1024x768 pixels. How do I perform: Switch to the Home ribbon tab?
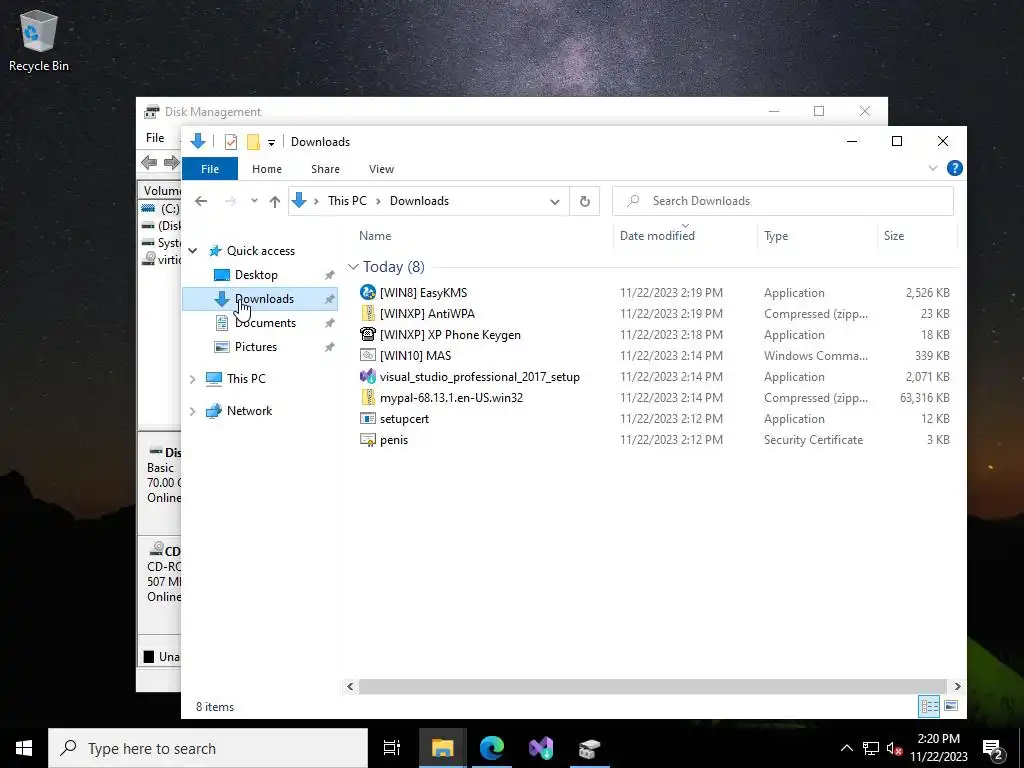pyautogui.click(x=266, y=168)
